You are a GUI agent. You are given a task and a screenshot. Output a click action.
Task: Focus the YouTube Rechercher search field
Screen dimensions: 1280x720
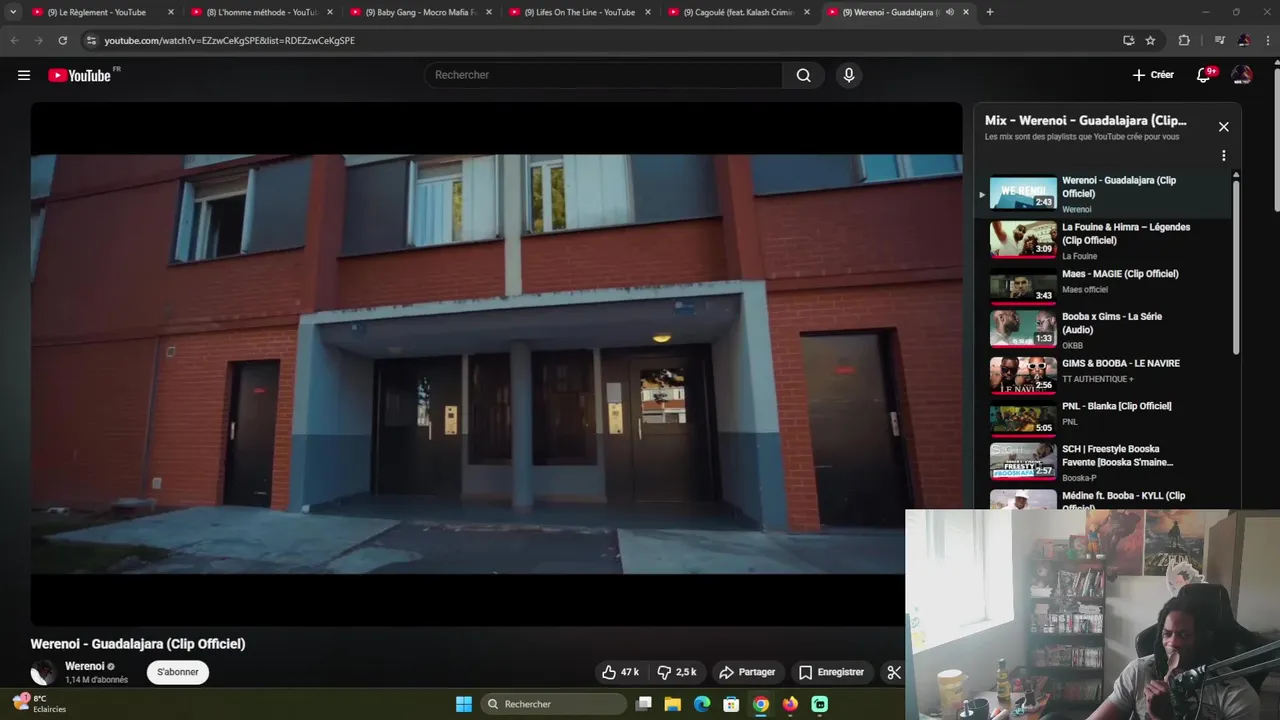click(605, 75)
